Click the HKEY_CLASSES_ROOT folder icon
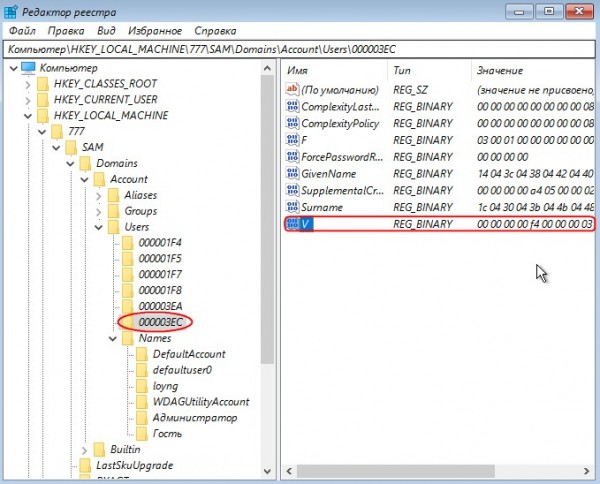 point(42,84)
